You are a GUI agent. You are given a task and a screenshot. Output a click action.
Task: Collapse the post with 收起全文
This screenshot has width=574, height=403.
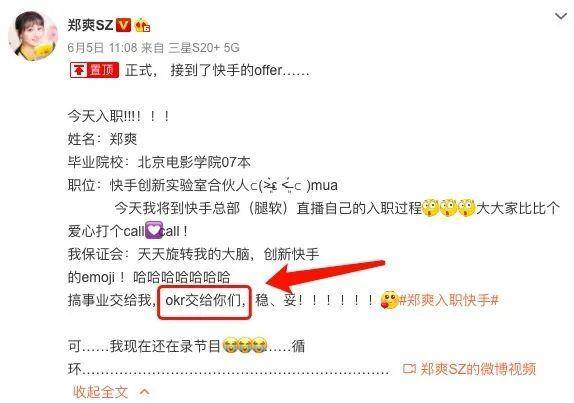coord(100,392)
